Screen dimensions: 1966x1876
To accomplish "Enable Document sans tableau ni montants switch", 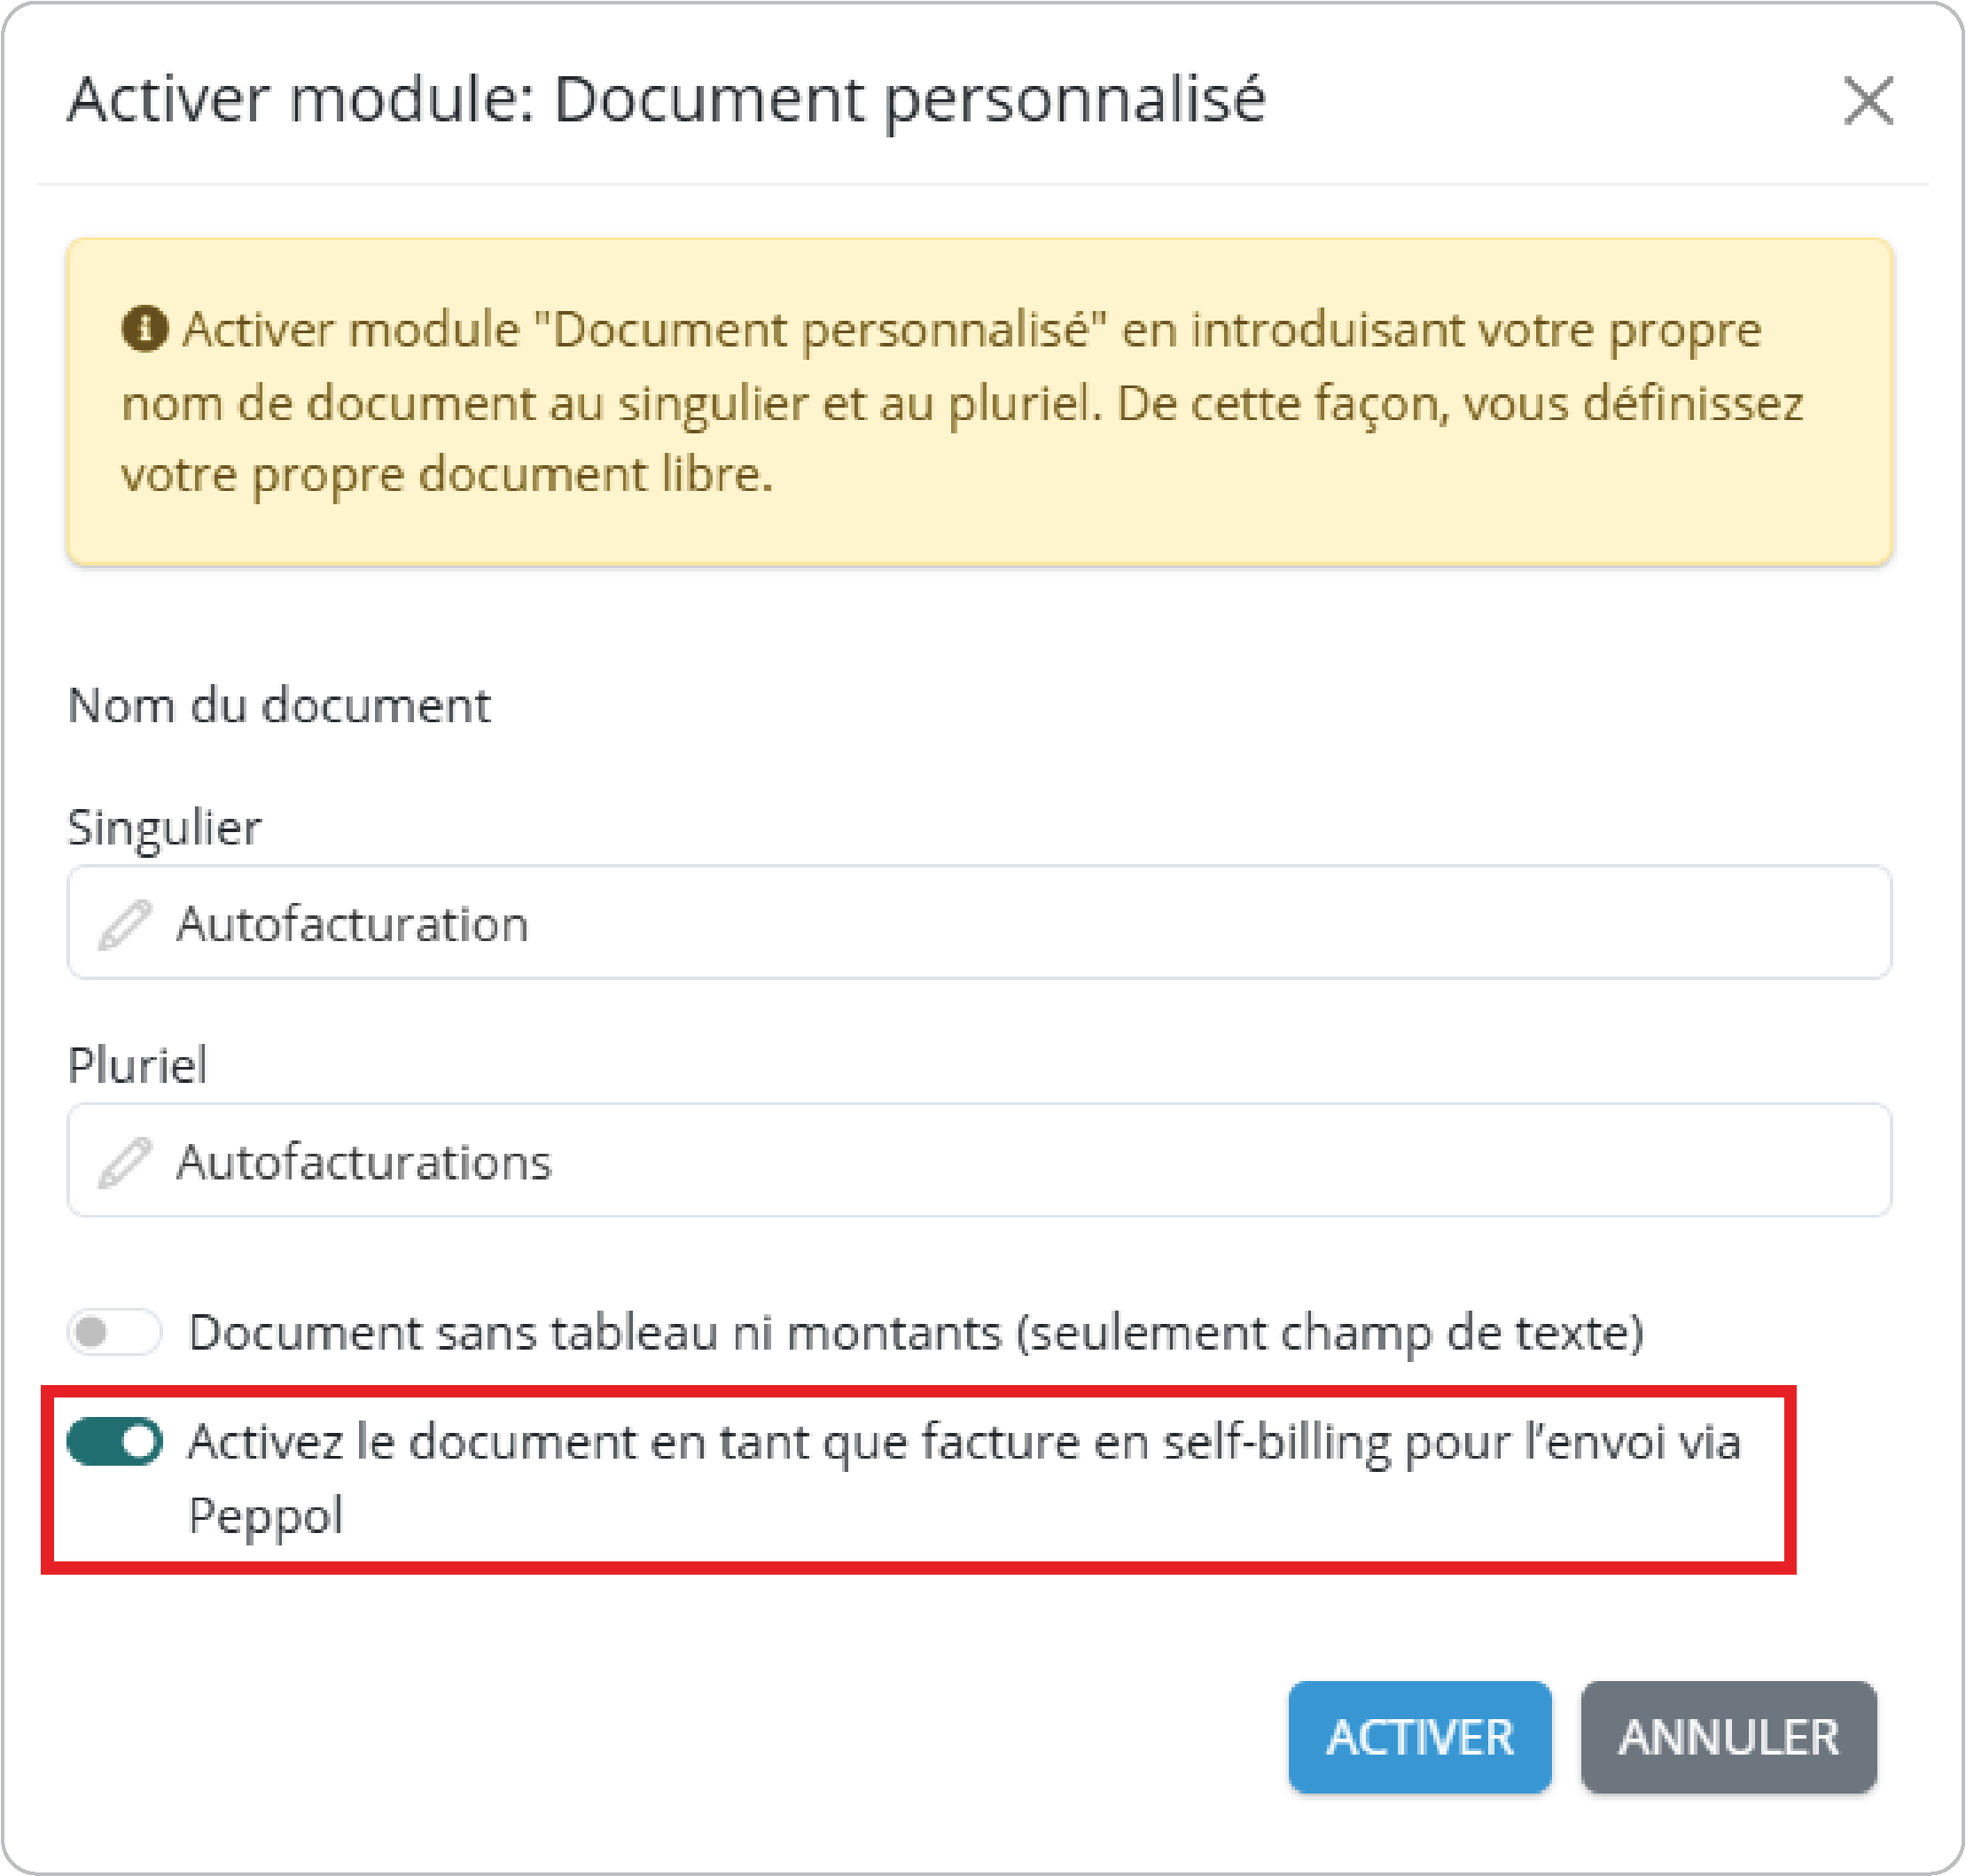I will (114, 1332).
